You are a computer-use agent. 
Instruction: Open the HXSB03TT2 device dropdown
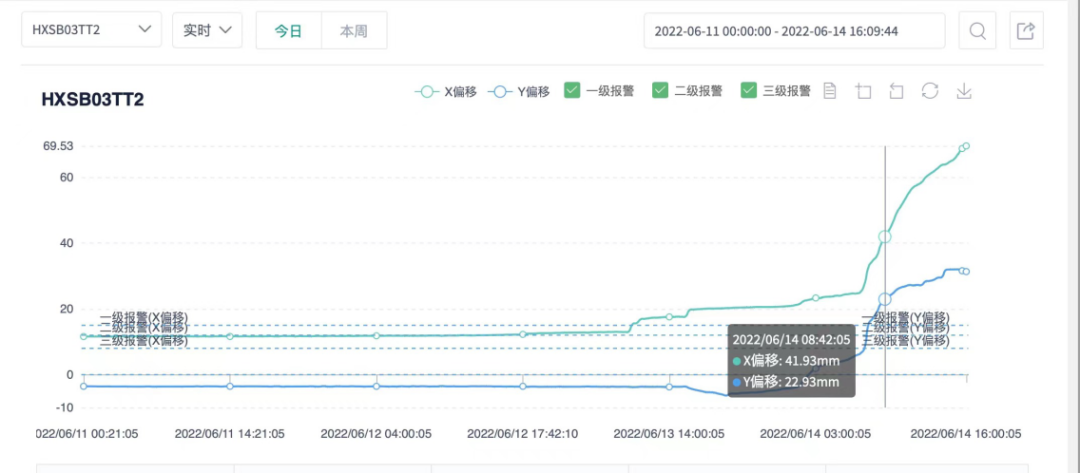tap(92, 30)
